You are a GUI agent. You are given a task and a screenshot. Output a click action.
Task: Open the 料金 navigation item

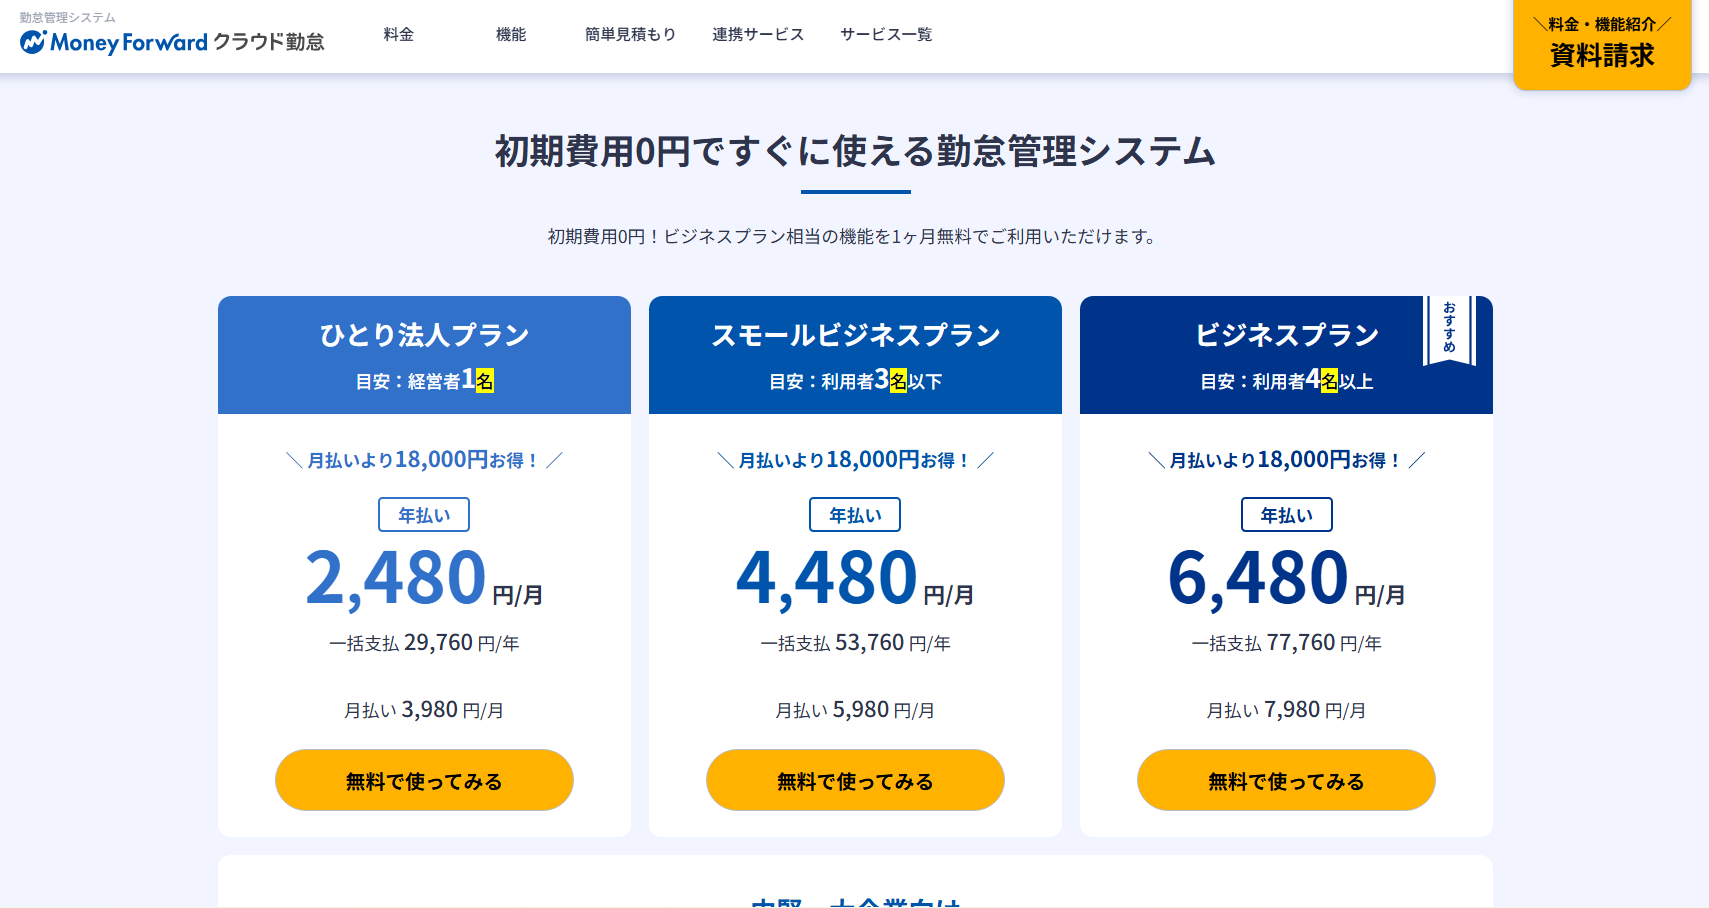coord(397,33)
